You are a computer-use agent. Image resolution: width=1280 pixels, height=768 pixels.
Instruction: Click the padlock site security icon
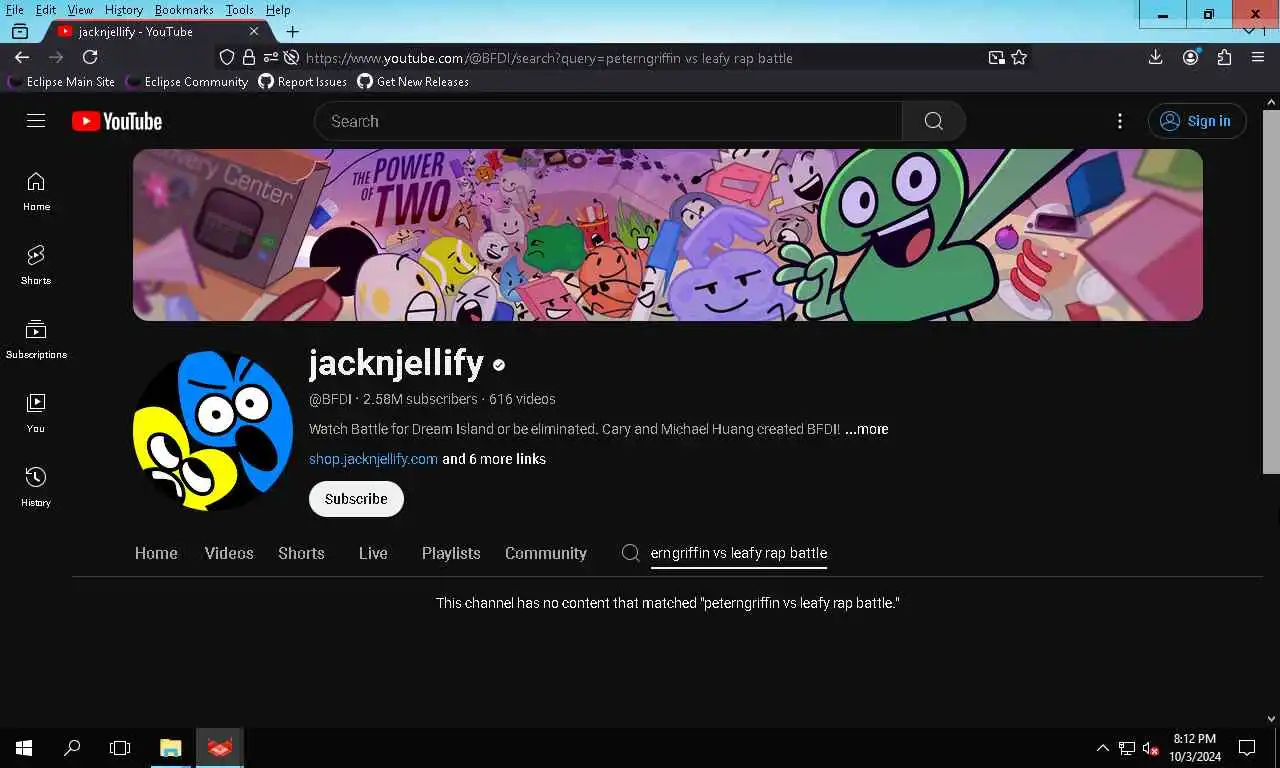(x=249, y=58)
